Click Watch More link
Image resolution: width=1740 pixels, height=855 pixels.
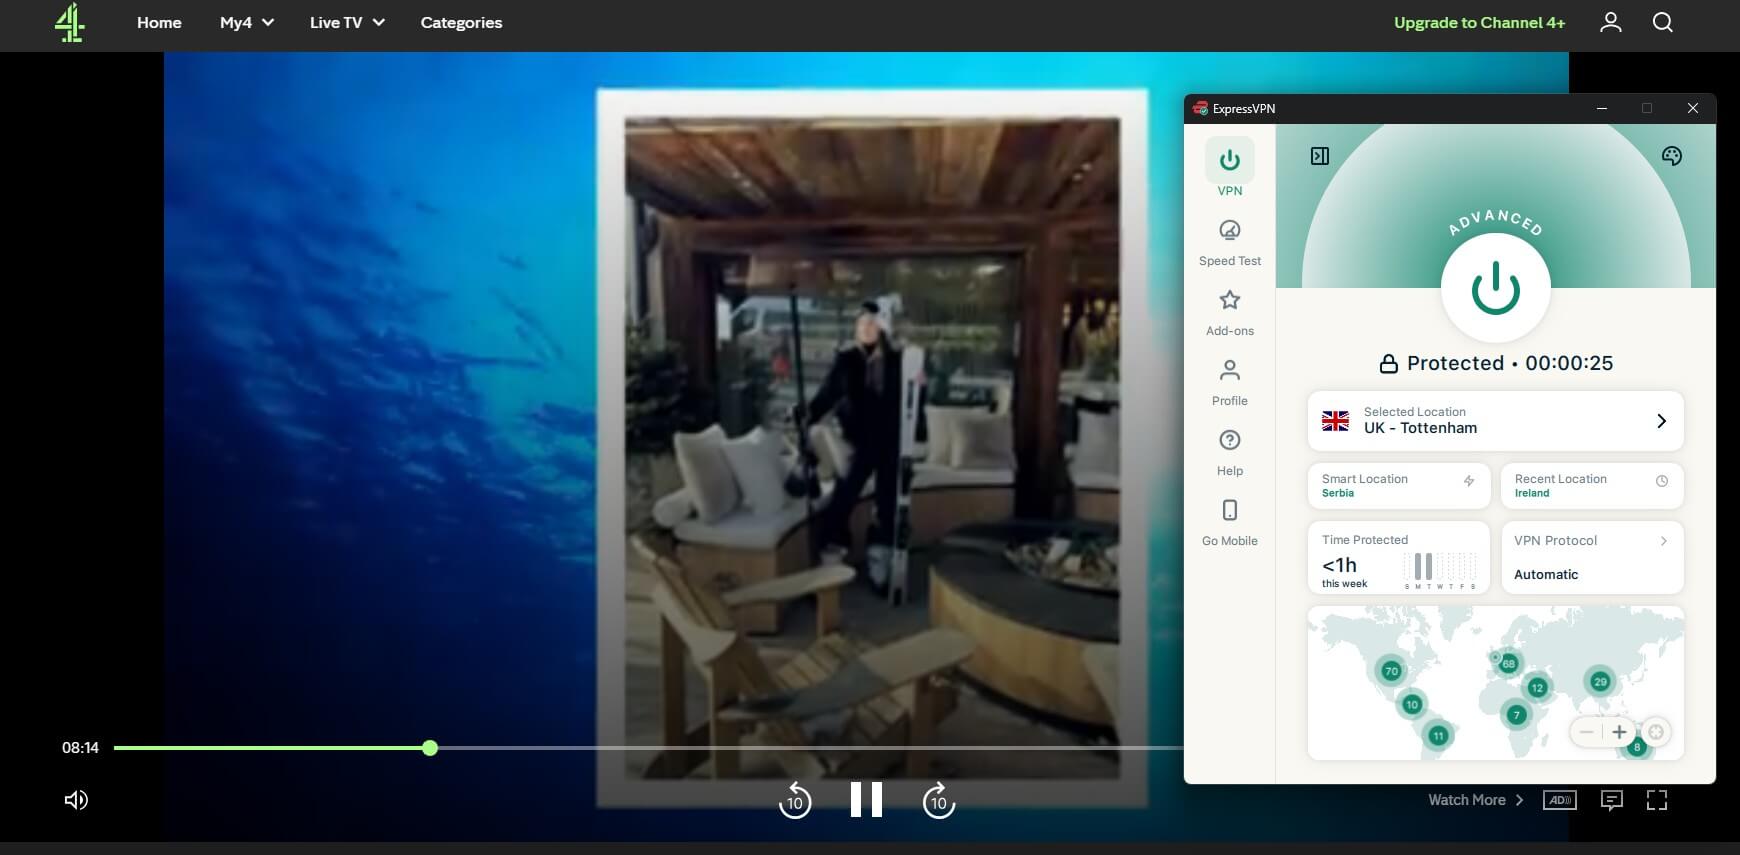(x=1476, y=800)
